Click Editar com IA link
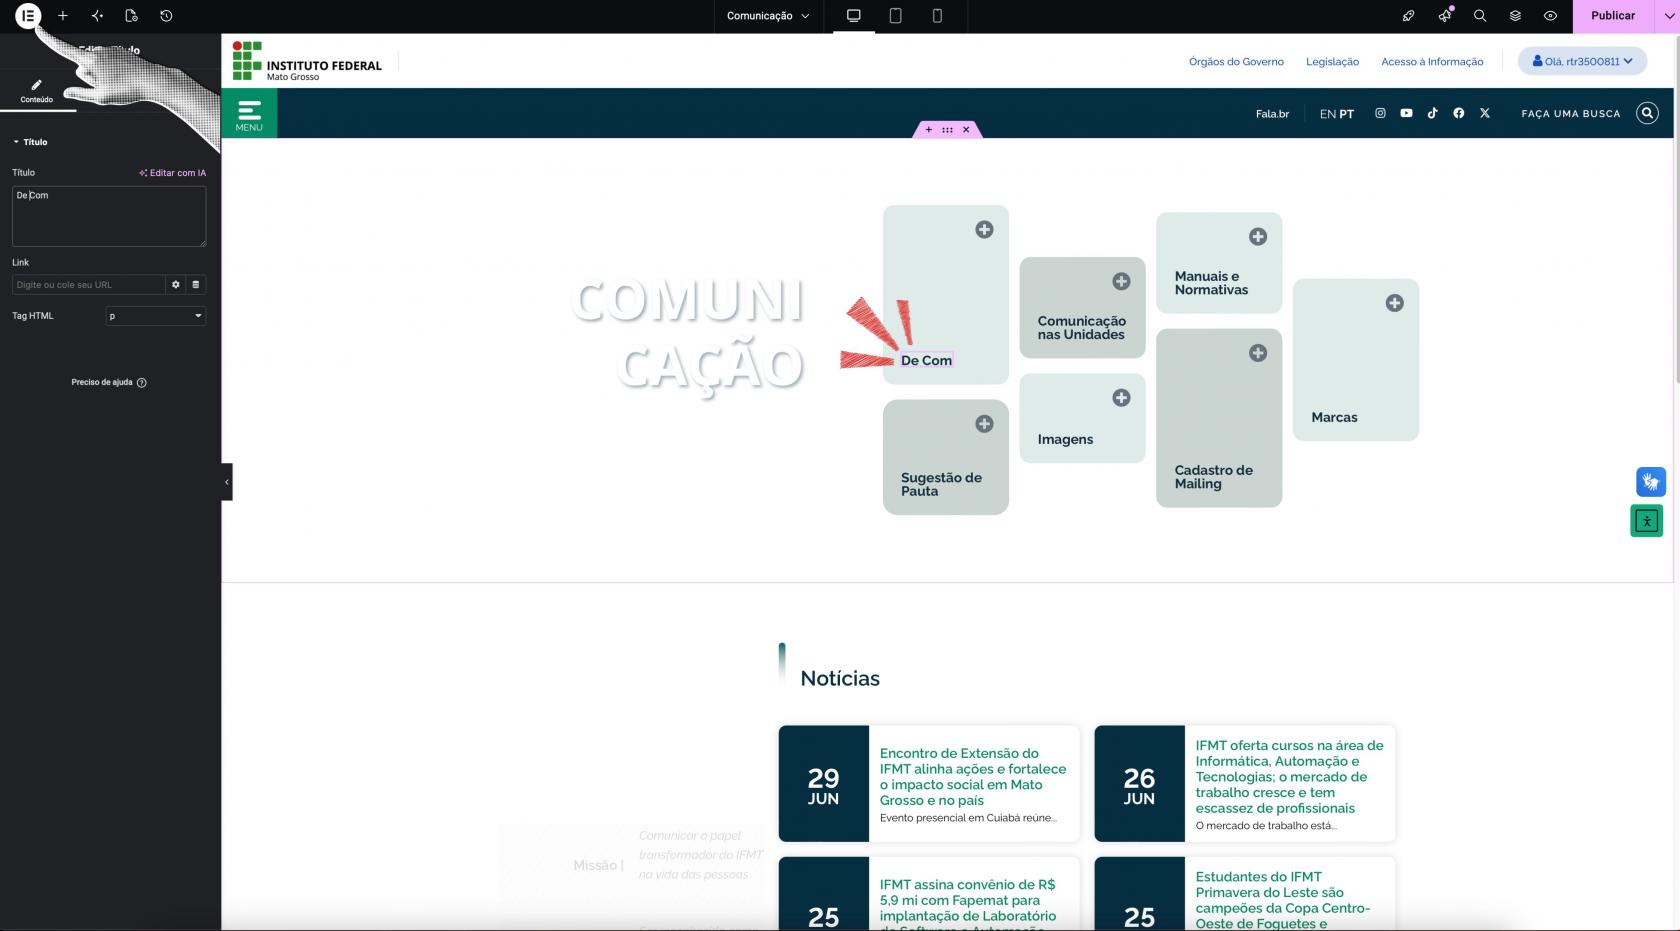Viewport: 1680px width, 931px height. pyautogui.click(x=173, y=173)
